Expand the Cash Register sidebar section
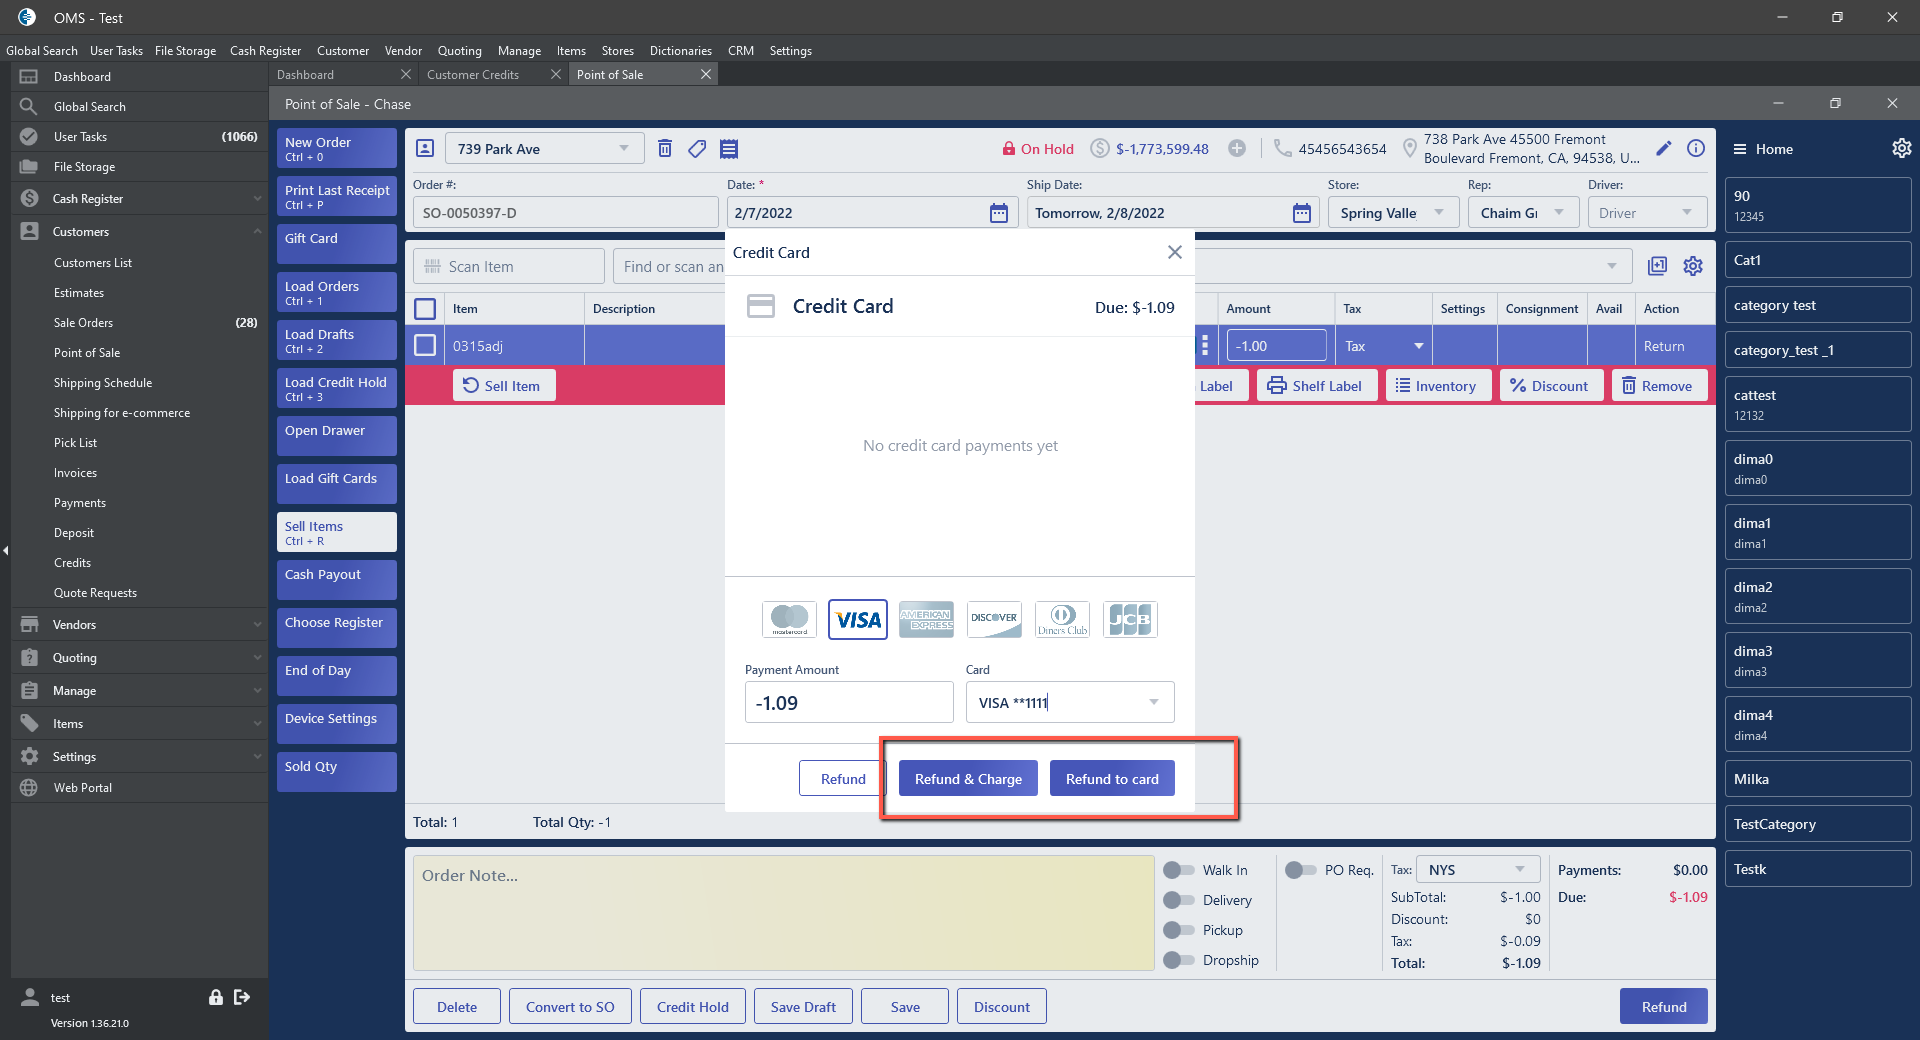This screenshot has height=1040, width=1920. point(140,199)
